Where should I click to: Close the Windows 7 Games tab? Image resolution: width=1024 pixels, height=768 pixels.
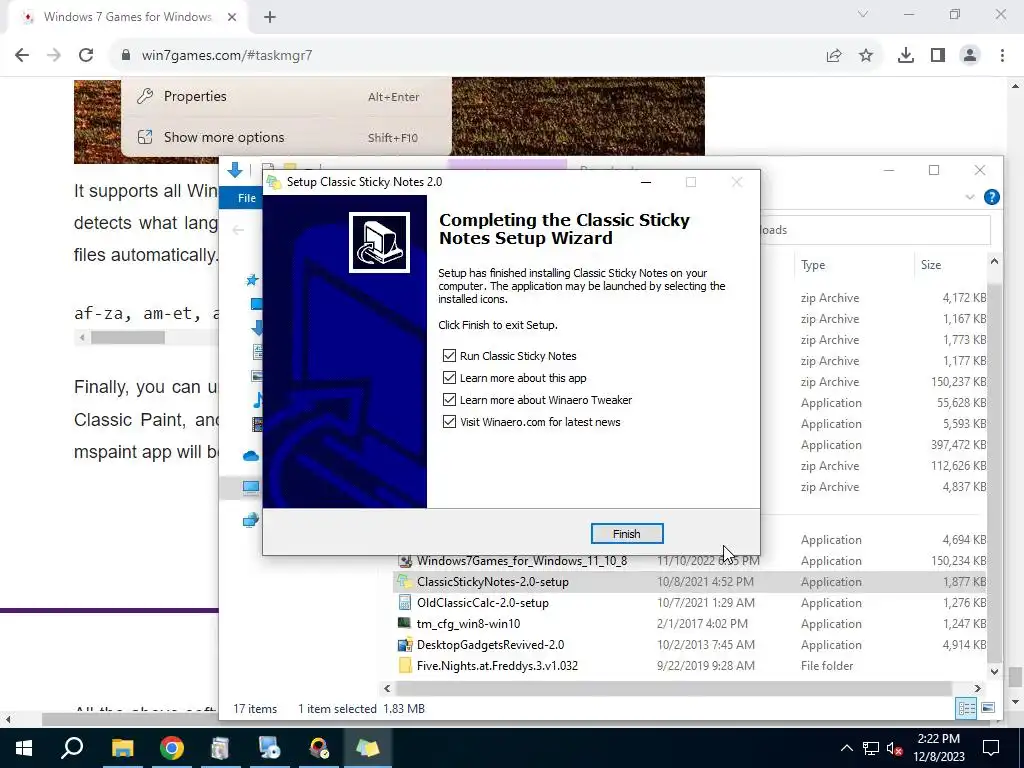click(232, 18)
